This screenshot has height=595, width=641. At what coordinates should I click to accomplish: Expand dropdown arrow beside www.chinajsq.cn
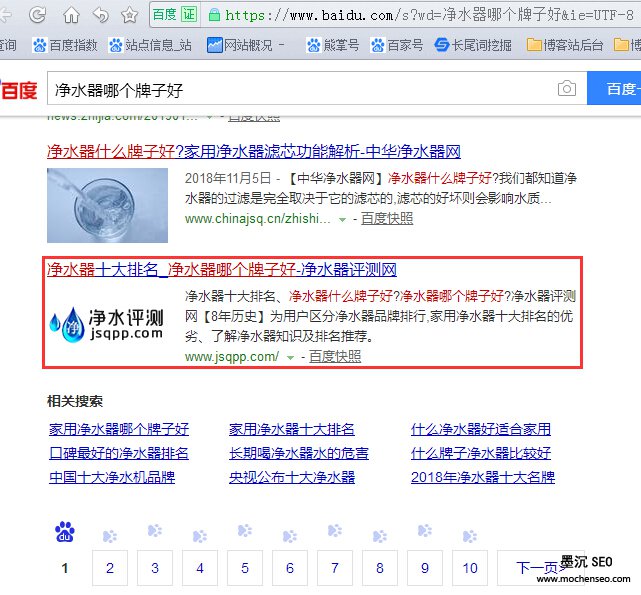342,220
